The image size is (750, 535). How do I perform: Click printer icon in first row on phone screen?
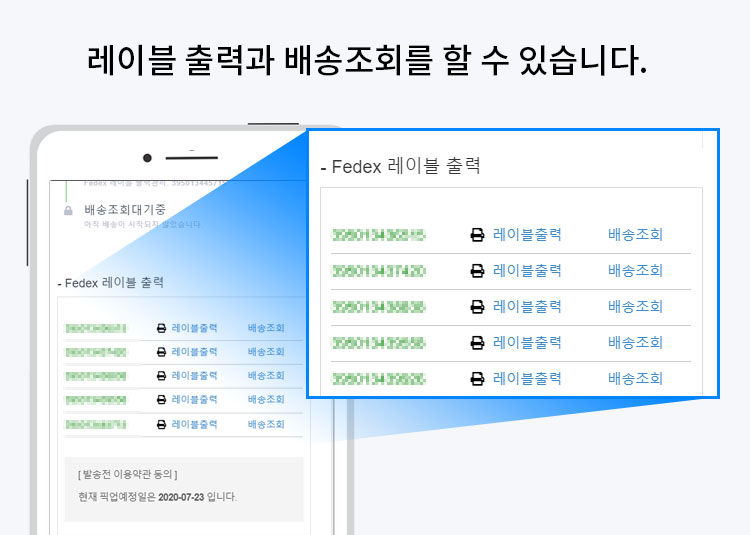tap(162, 328)
